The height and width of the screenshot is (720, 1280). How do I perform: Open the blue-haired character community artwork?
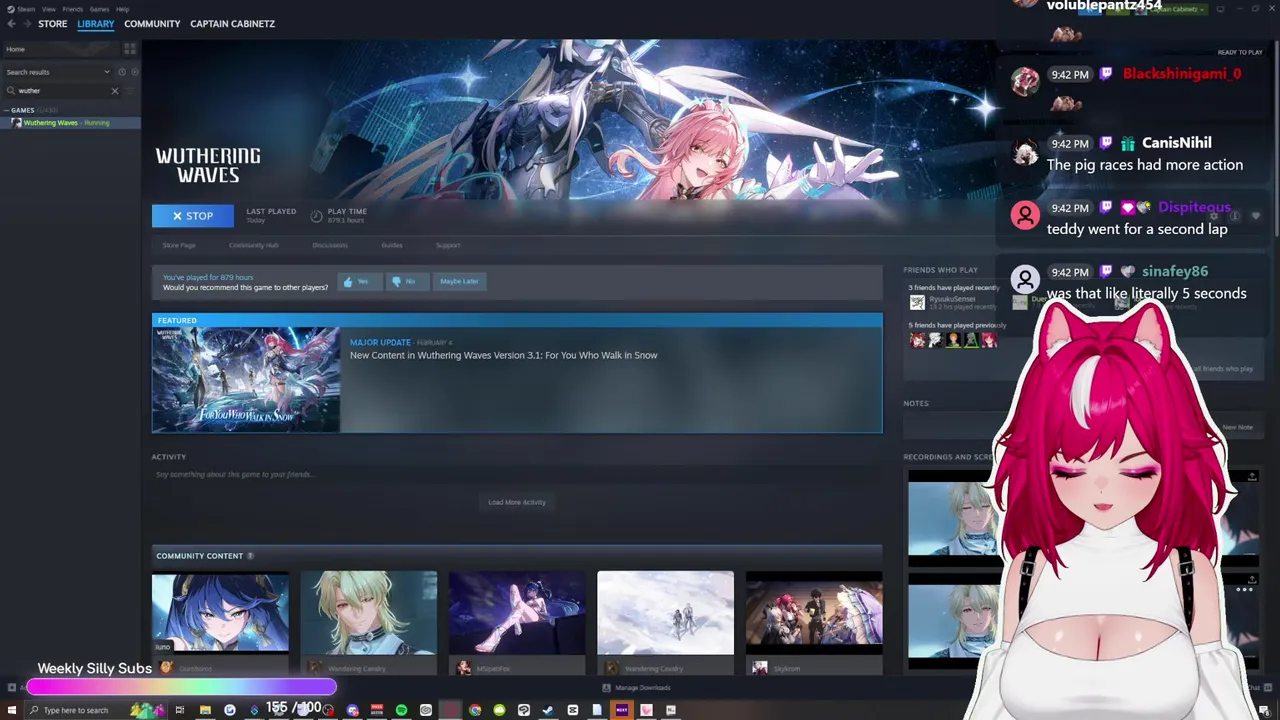[220, 613]
